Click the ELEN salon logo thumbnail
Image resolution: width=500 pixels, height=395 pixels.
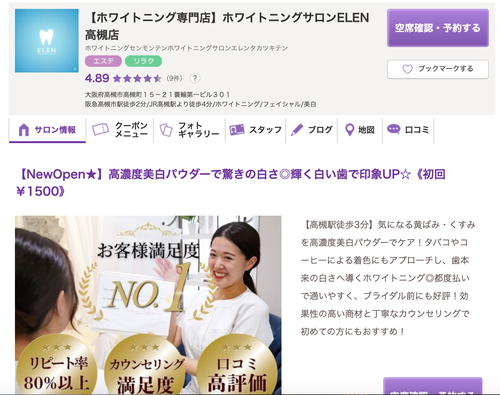click(47, 41)
